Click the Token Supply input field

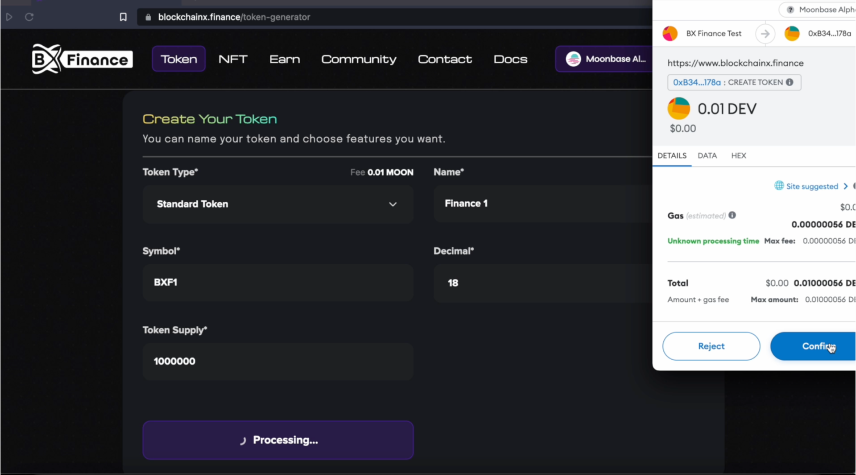point(278,361)
